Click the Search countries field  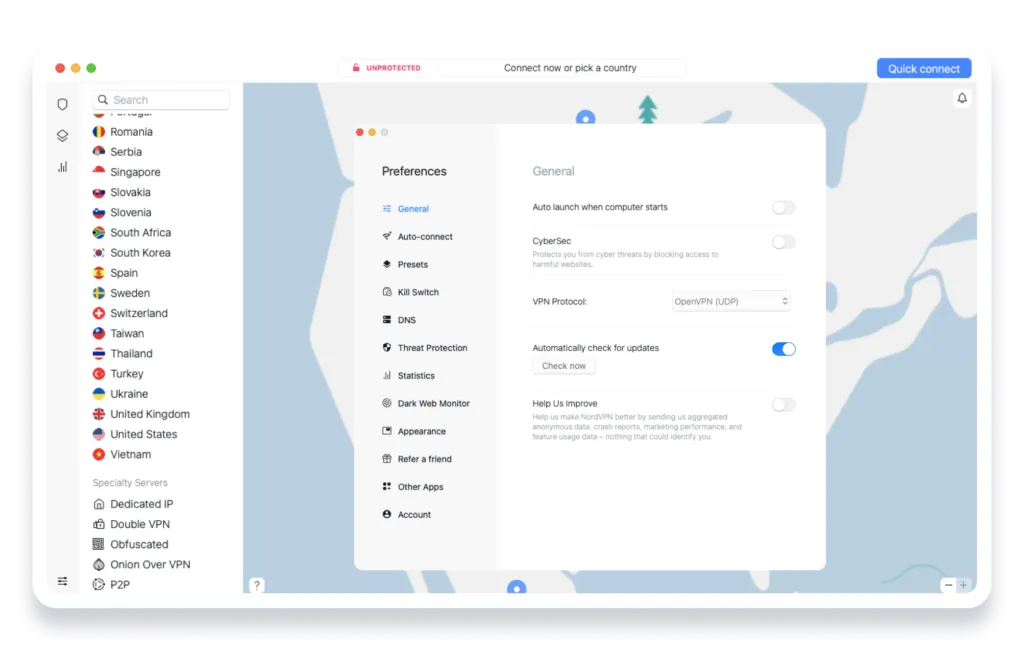point(161,100)
